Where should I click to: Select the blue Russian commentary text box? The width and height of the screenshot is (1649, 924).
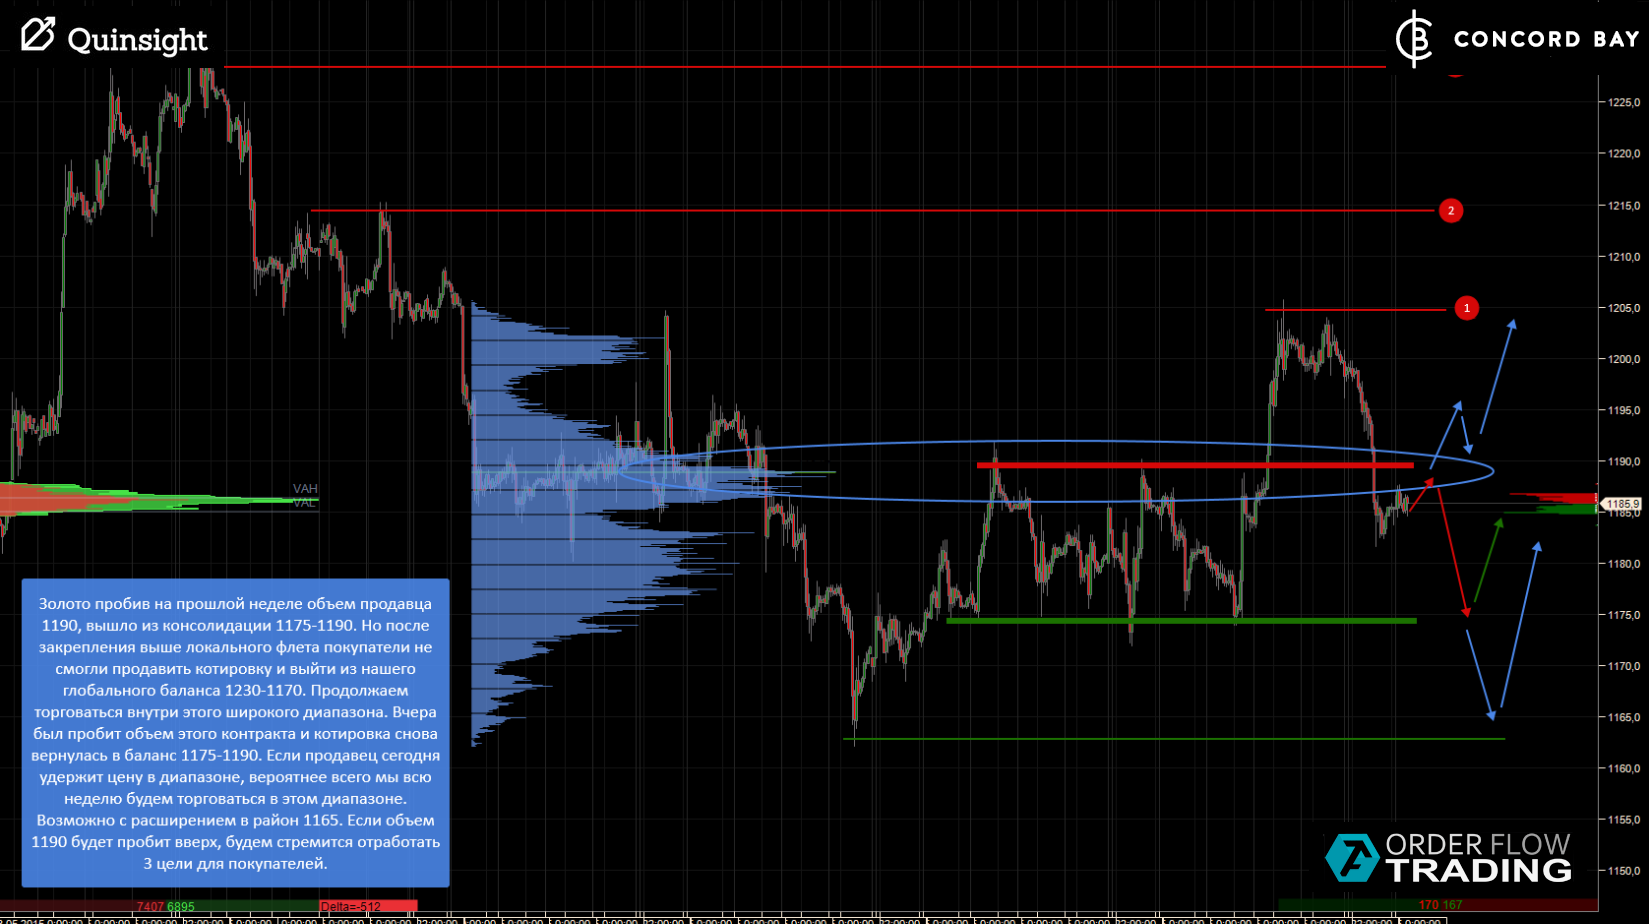coord(235,733)
